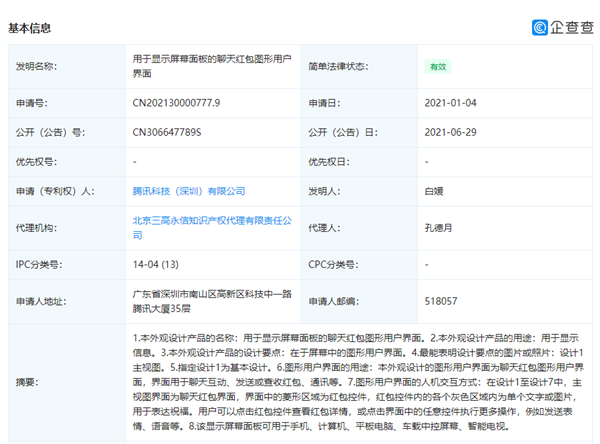Click the 申请（专利权）人 label cell

click(67, 191)
